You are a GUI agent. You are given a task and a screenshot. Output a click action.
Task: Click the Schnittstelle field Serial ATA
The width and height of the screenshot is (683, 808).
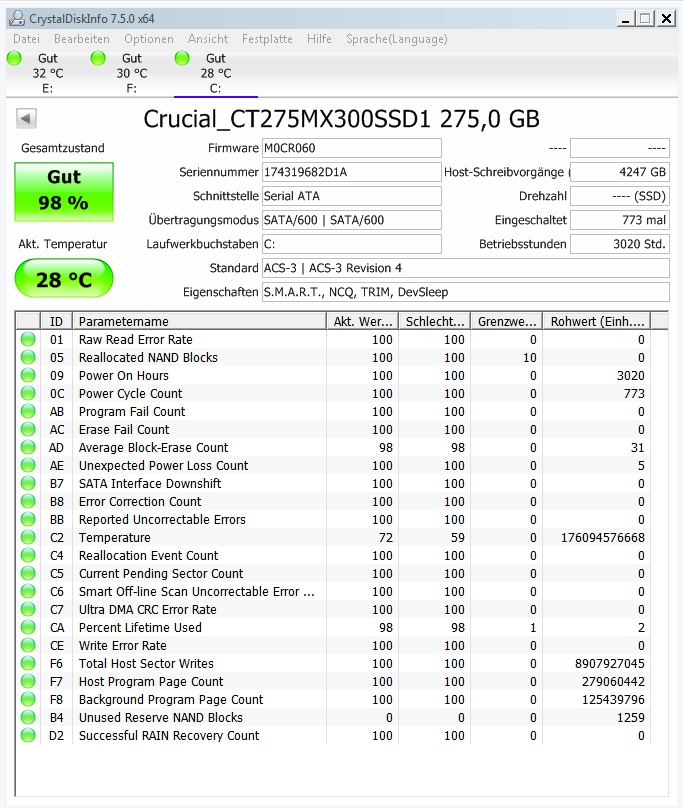click(x=352, y=196)
